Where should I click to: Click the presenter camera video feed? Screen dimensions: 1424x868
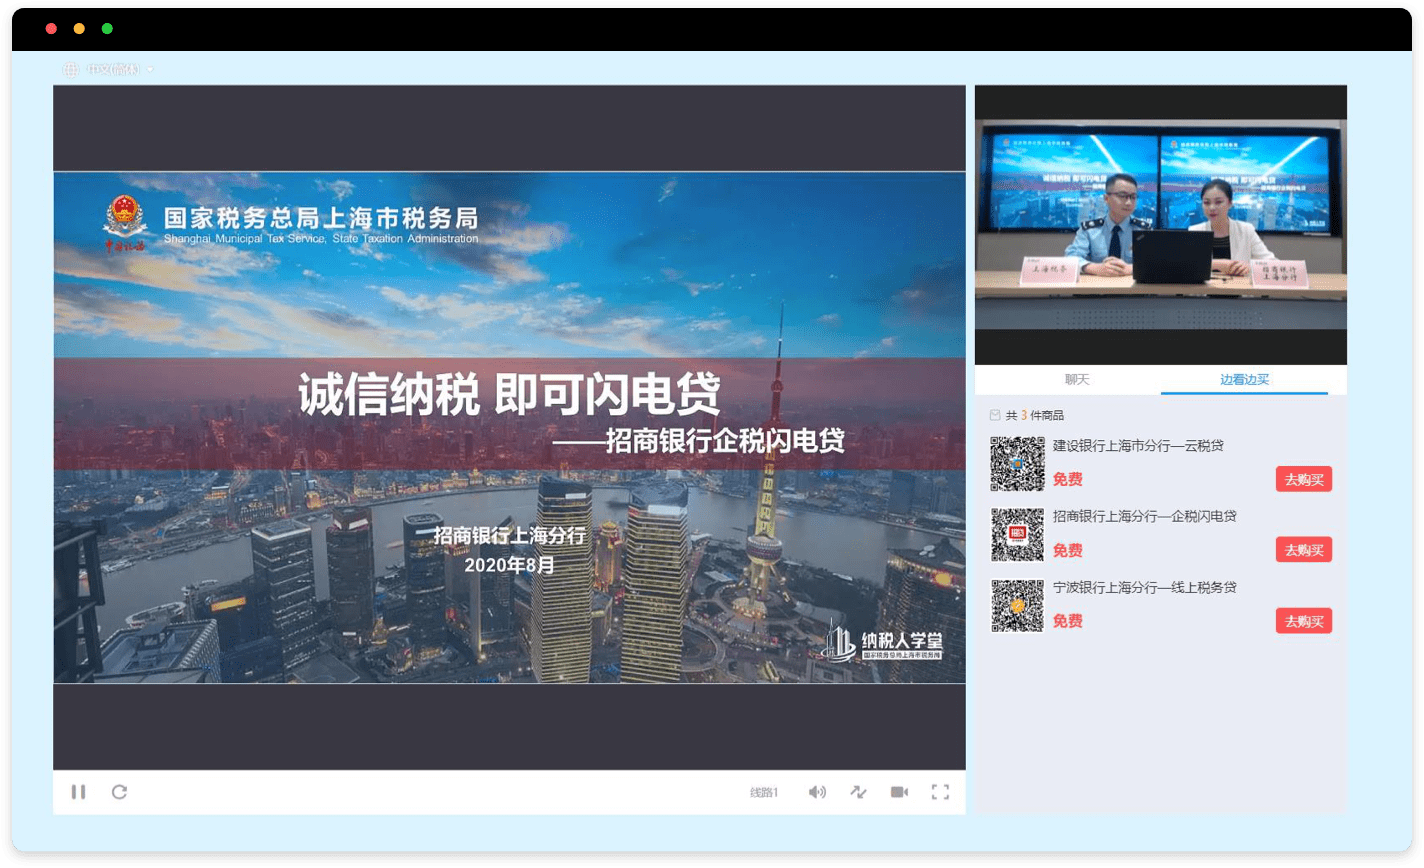(1160, 225)
